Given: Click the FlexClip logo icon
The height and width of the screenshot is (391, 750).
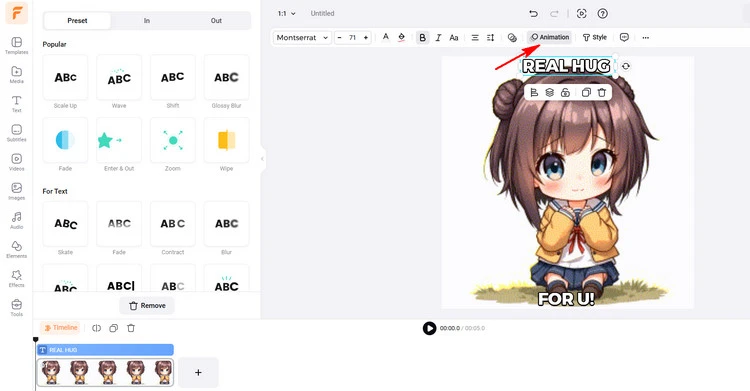Looking at the screenshot, I should coord(16,13).
